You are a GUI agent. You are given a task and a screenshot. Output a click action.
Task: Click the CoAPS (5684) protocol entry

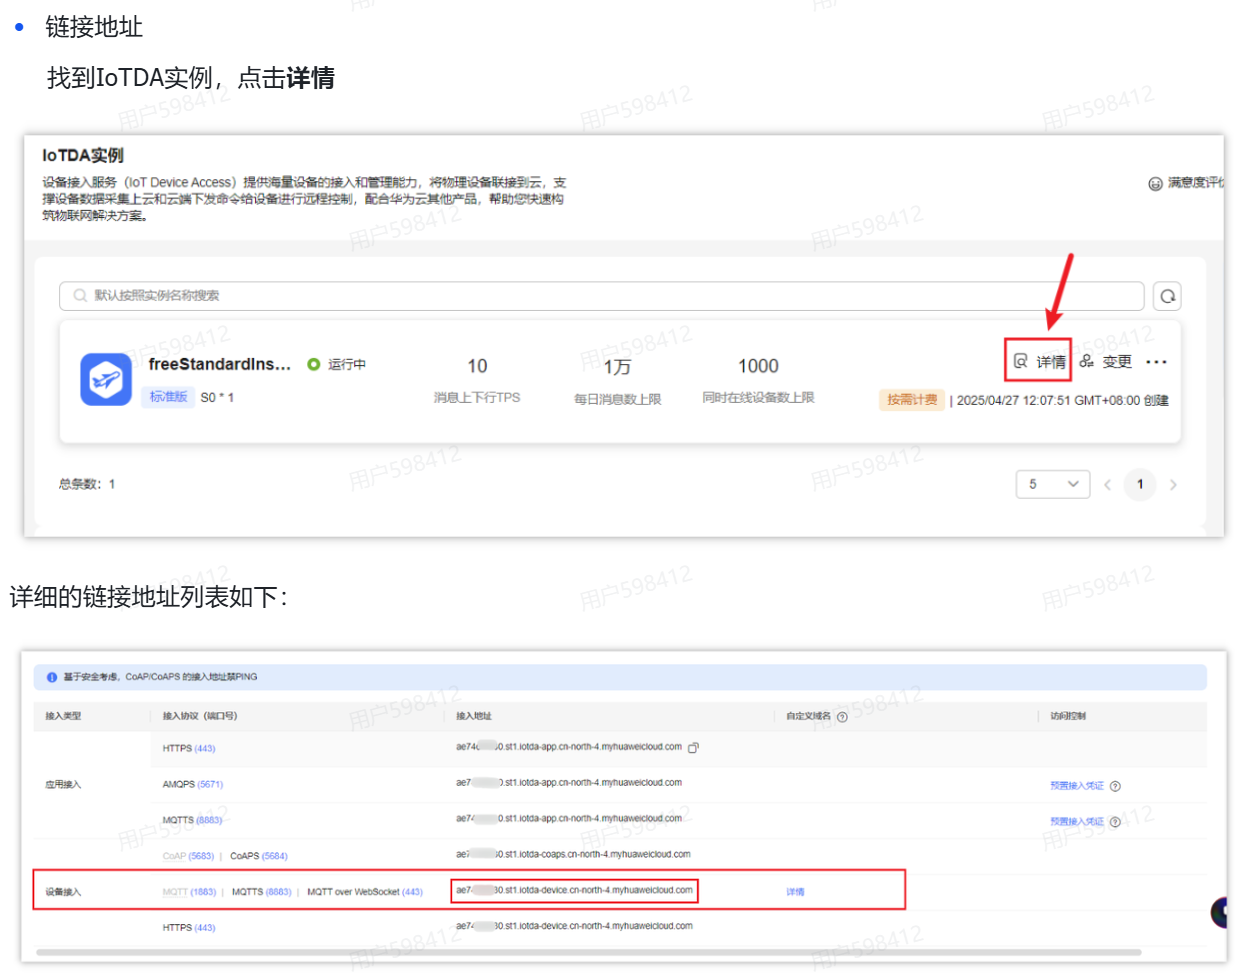click(x=259, y=856)
